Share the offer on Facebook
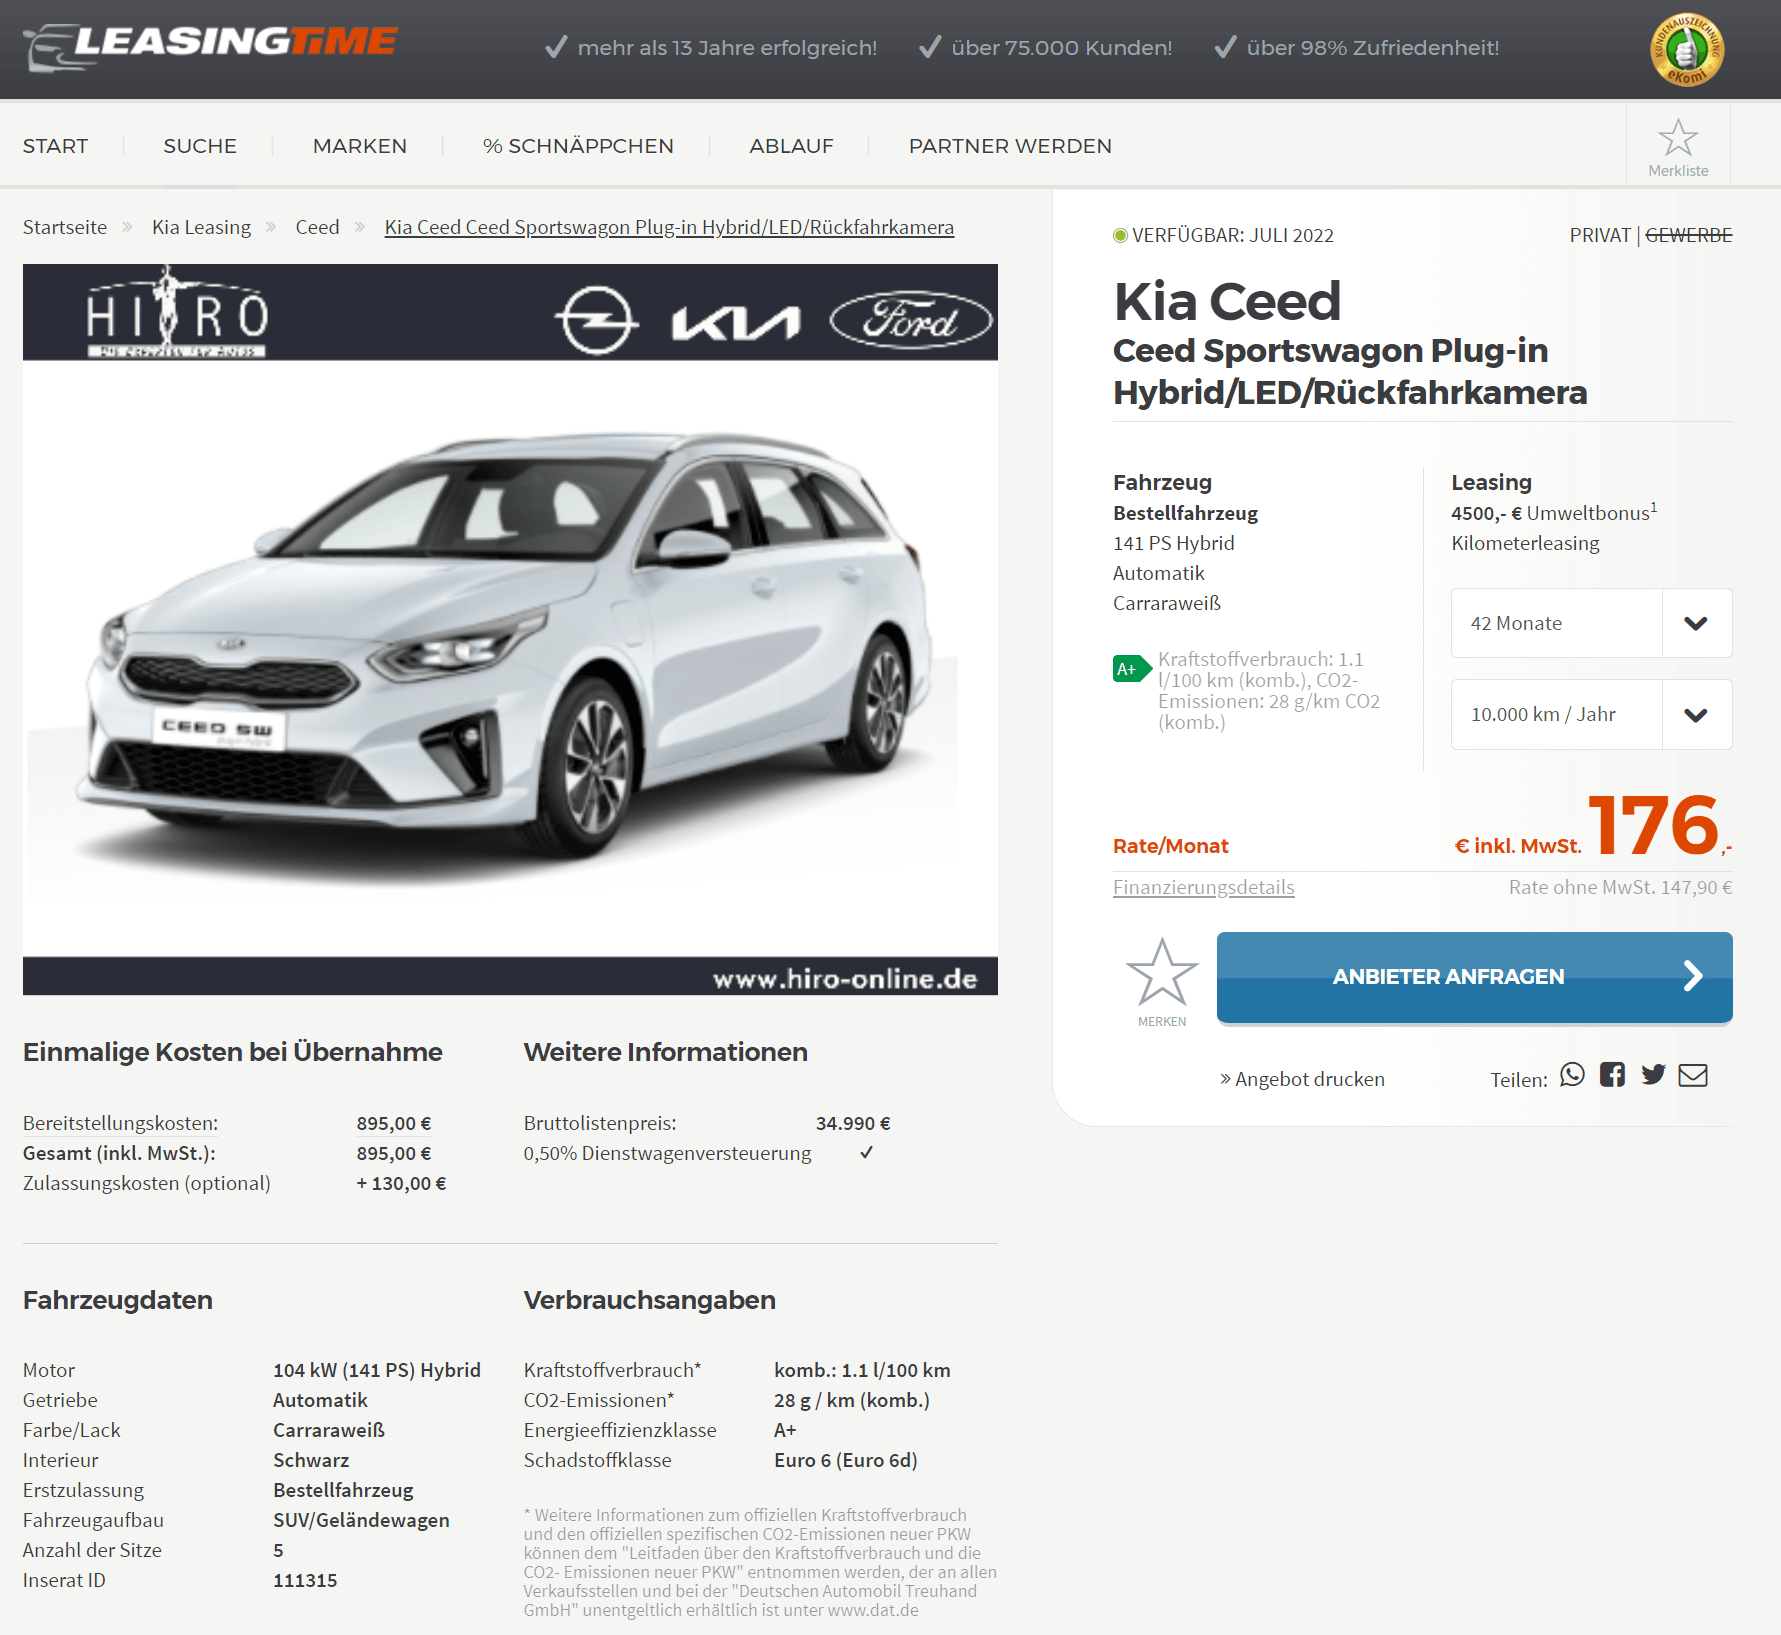Viewport: 1781px width, 1635px height. coord(1612,1075)
